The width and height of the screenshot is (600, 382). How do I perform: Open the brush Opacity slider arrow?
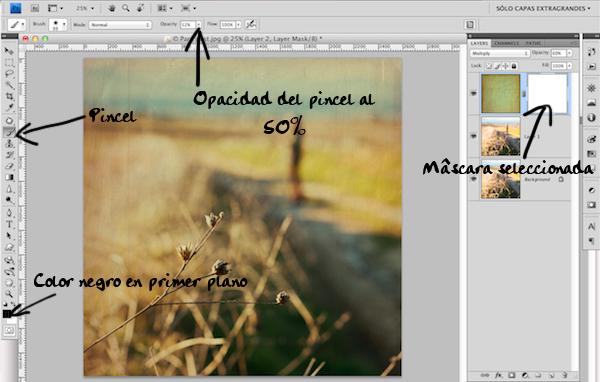199,24
